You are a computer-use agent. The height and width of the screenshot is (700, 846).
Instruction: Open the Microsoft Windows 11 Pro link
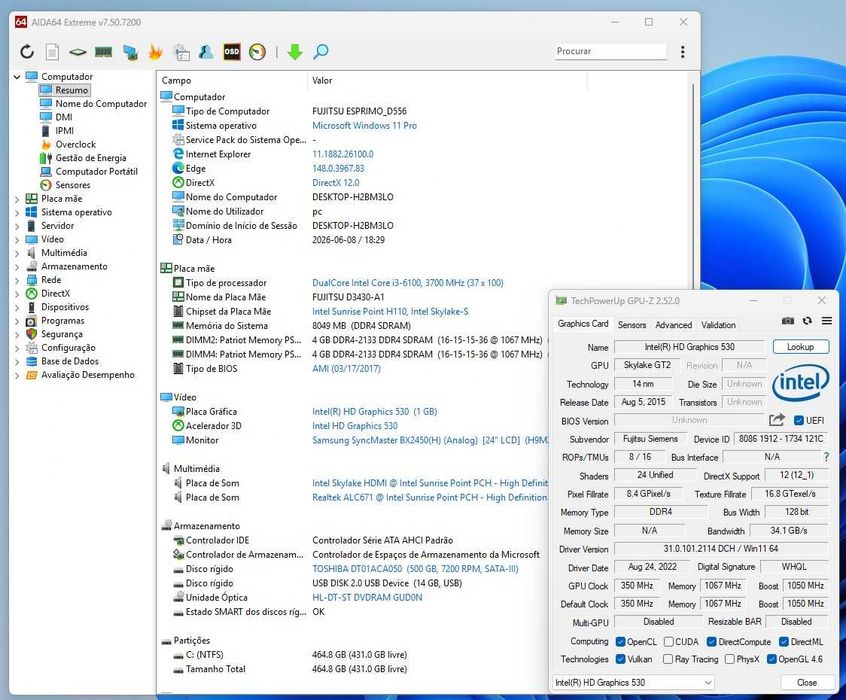tap(364, 126)
